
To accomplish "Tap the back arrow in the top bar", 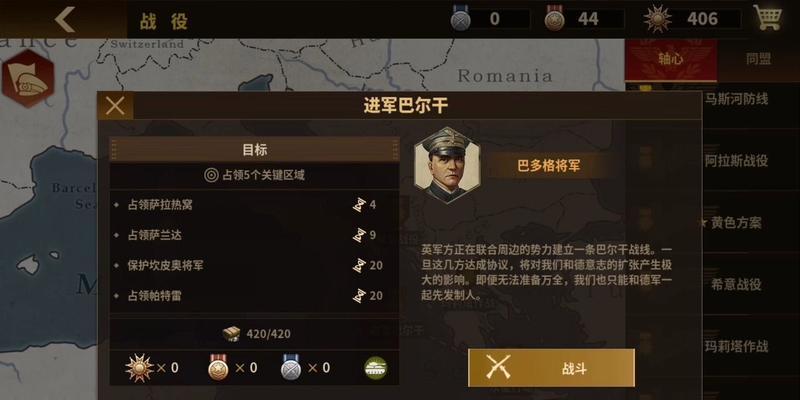I will (65, 19).
